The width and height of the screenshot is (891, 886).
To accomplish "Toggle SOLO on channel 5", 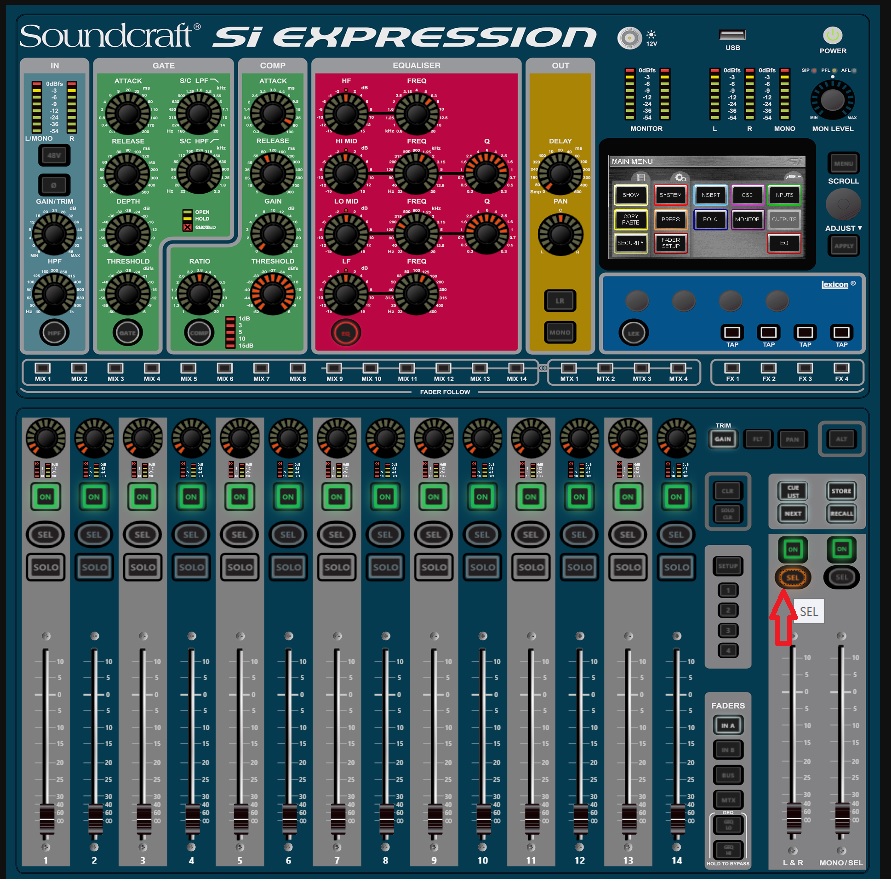I will click(240, 567).
